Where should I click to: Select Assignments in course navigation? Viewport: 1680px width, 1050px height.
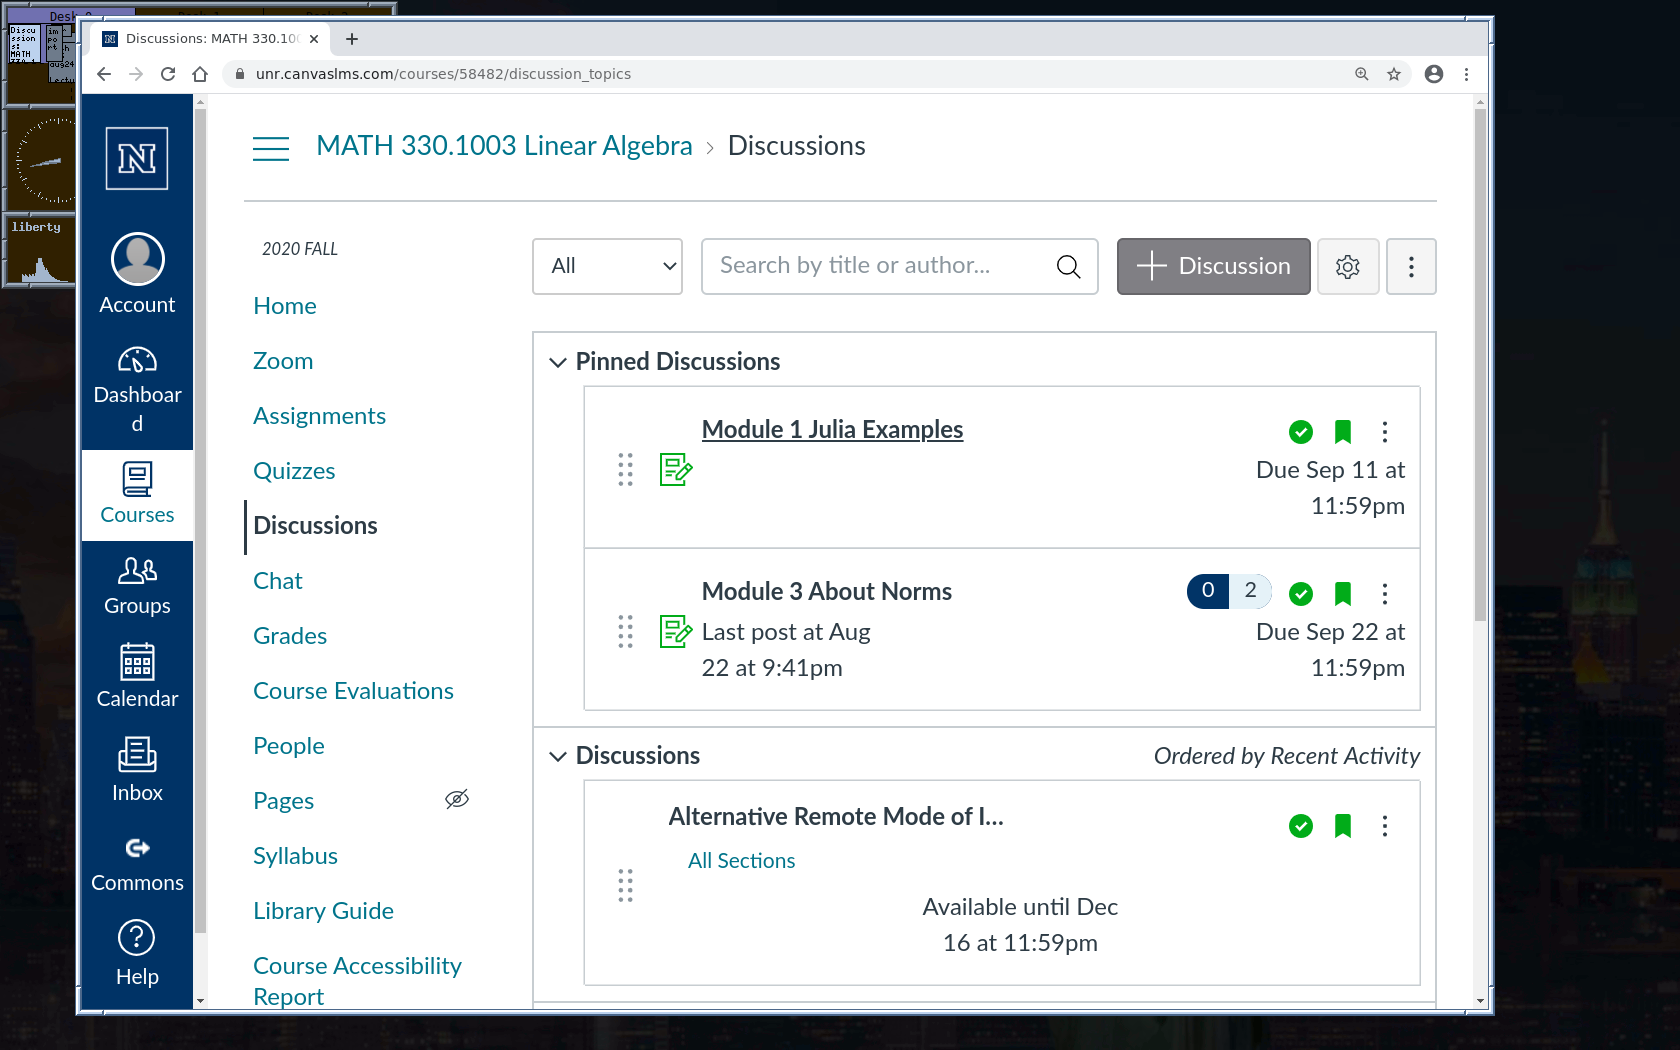click(319, 416)
